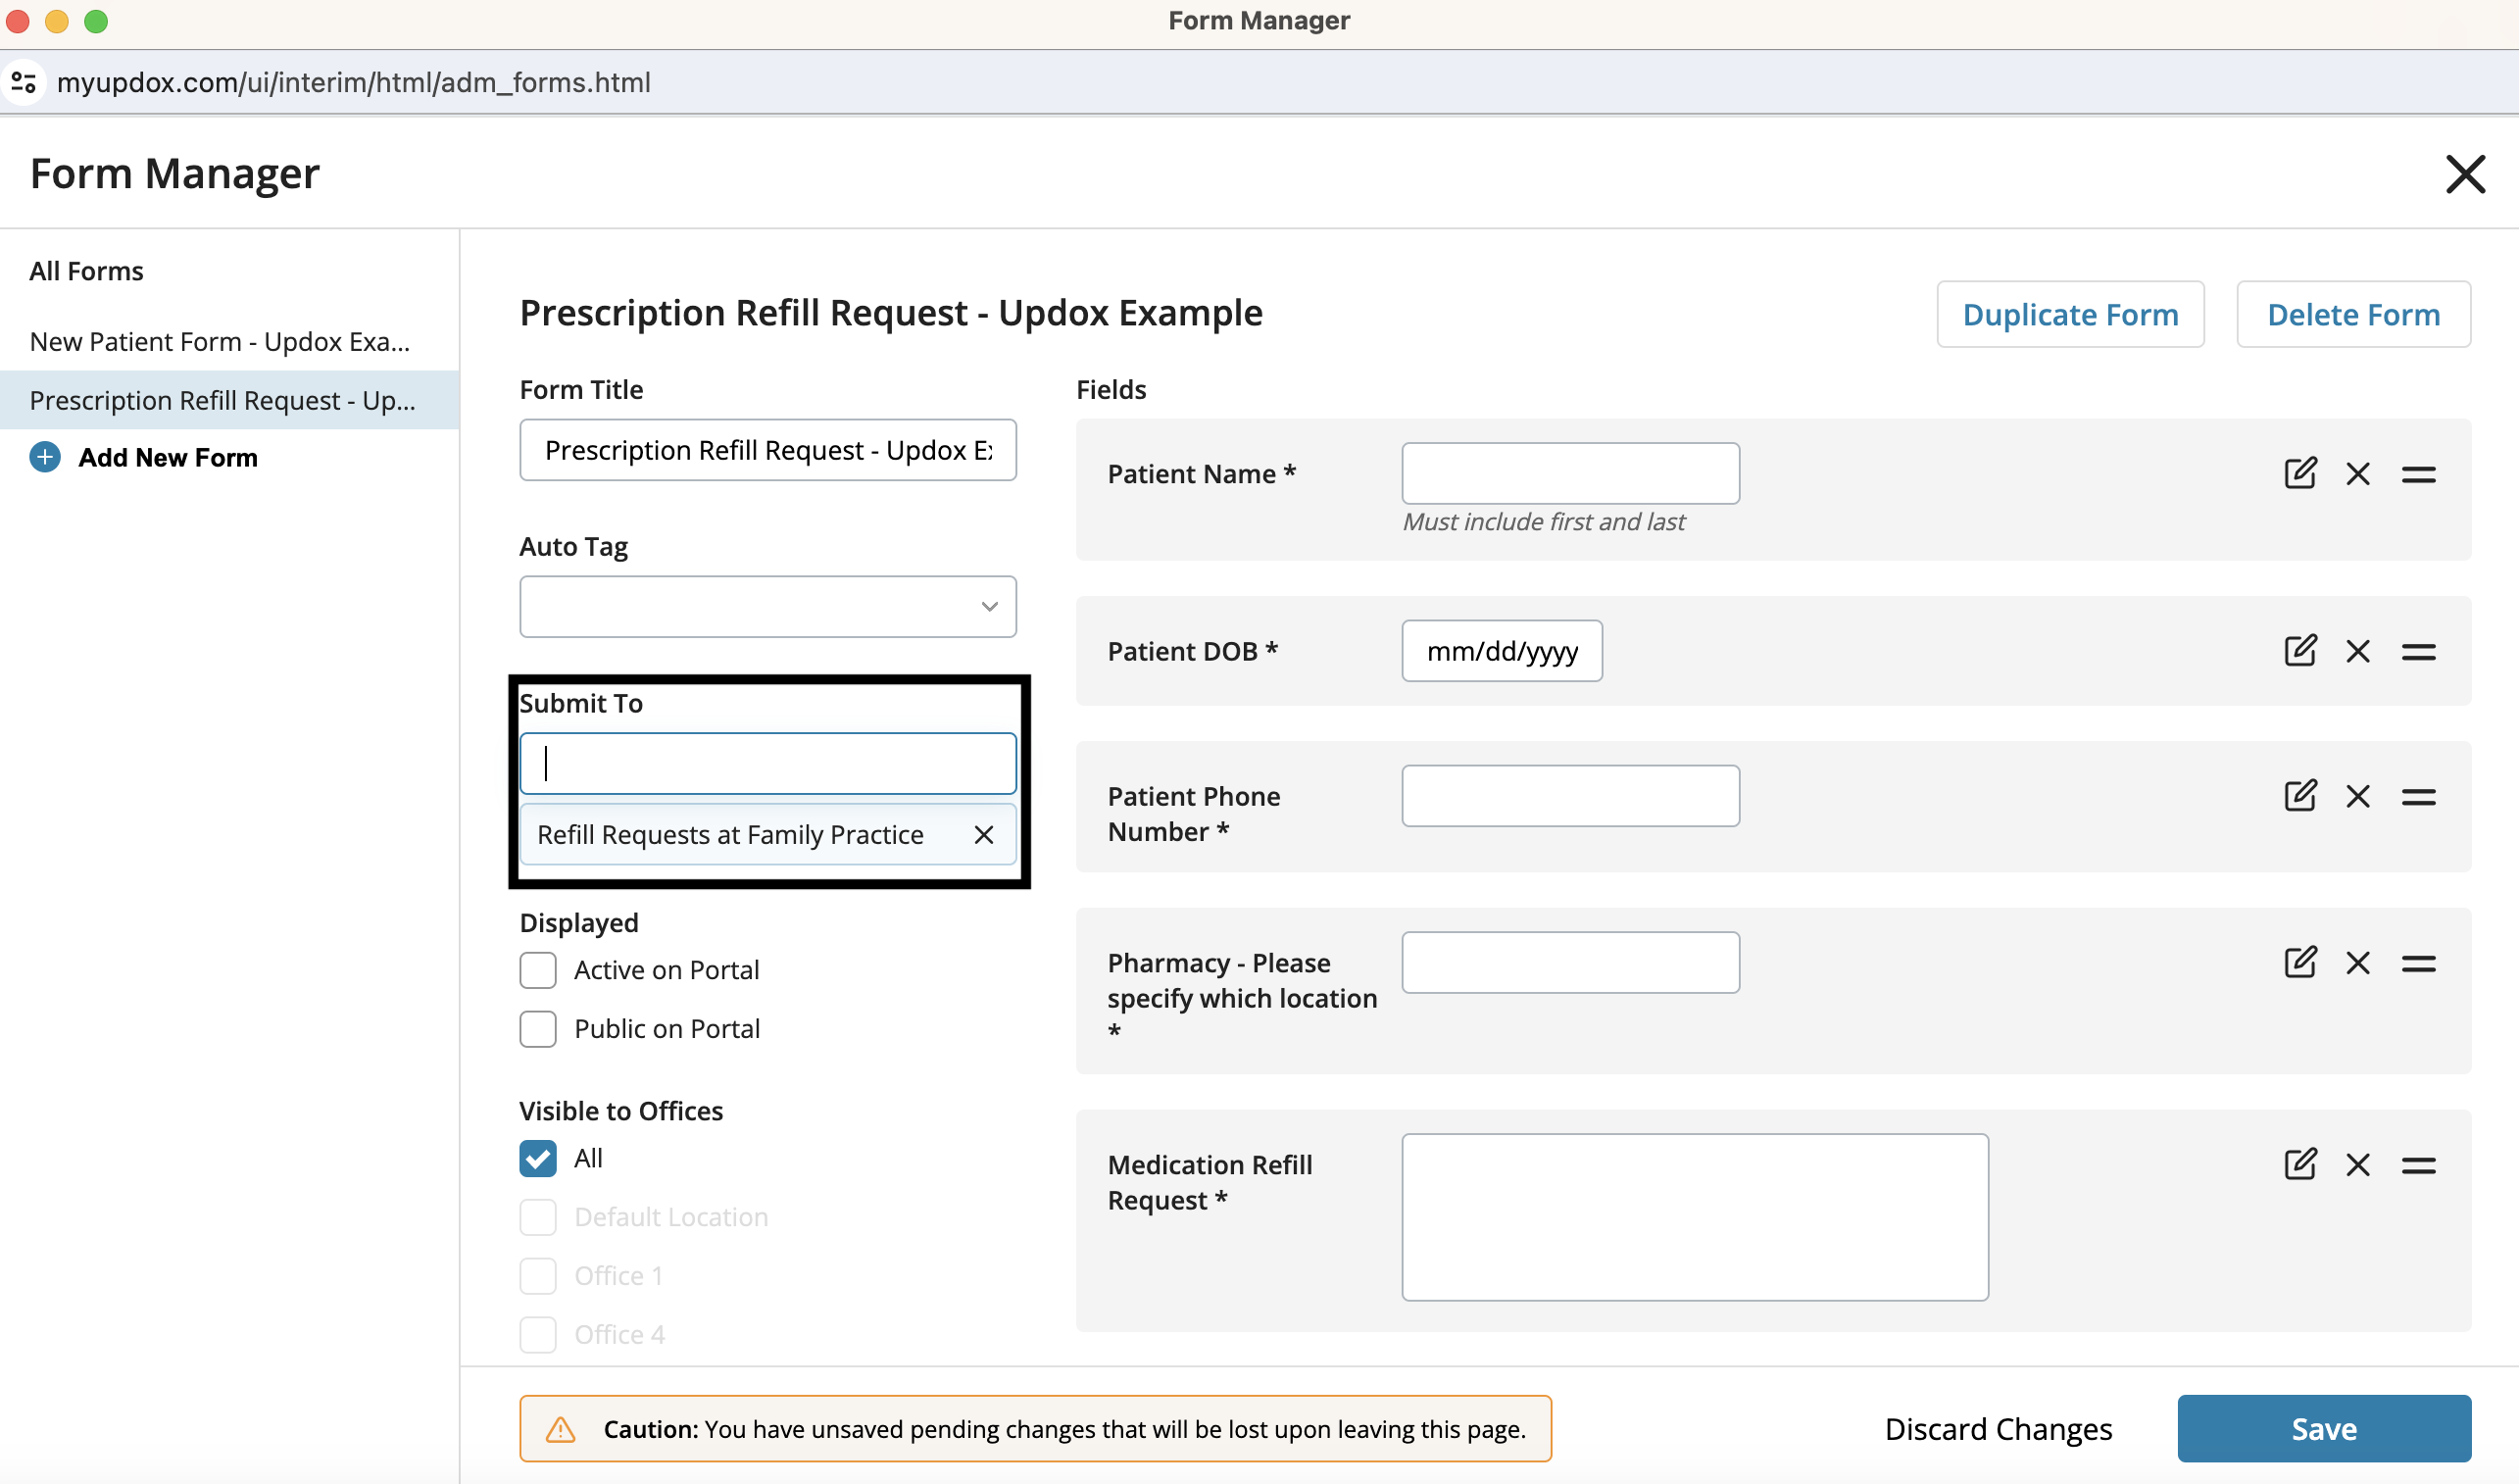Viewport: 2519px width, 1484px height.
Task: Grab the Patient Phone Number drag handle
Action: [x=2417, y=797]
